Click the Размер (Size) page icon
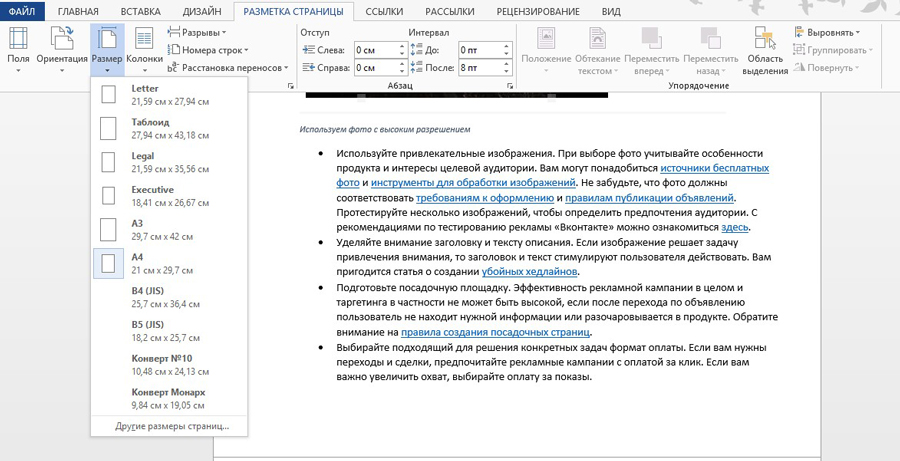900x461 pixels. pos(107,38)
